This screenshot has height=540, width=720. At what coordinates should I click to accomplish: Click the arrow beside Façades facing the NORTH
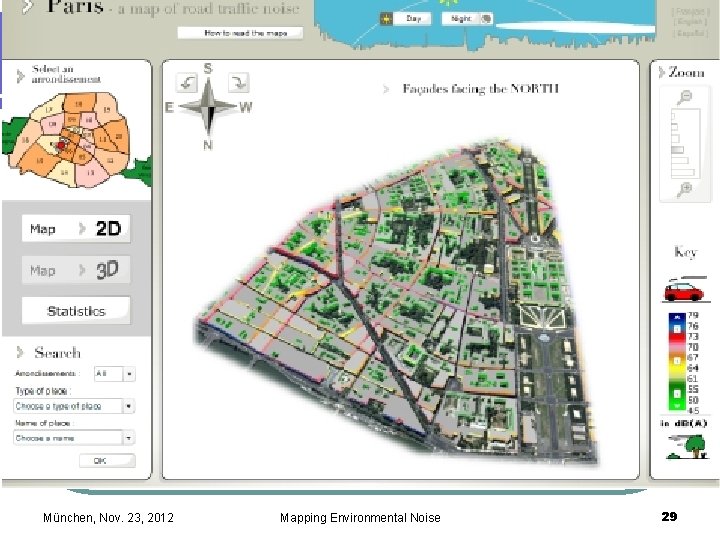[x=386, y=89]
